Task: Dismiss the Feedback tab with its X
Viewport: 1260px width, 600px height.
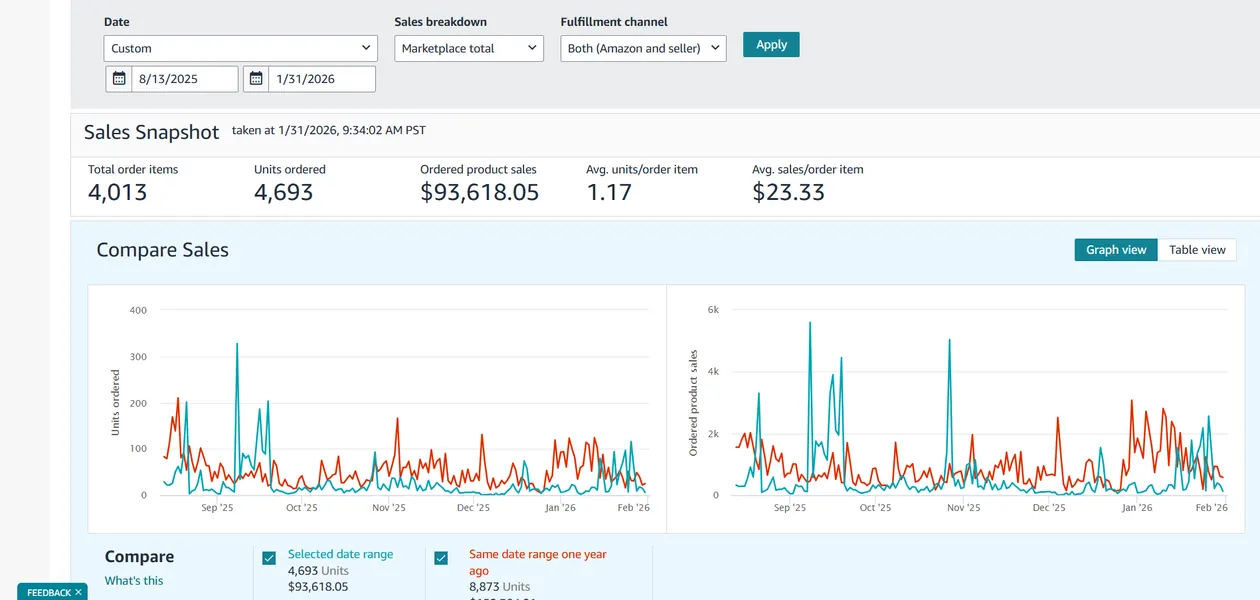Action: 78,593
